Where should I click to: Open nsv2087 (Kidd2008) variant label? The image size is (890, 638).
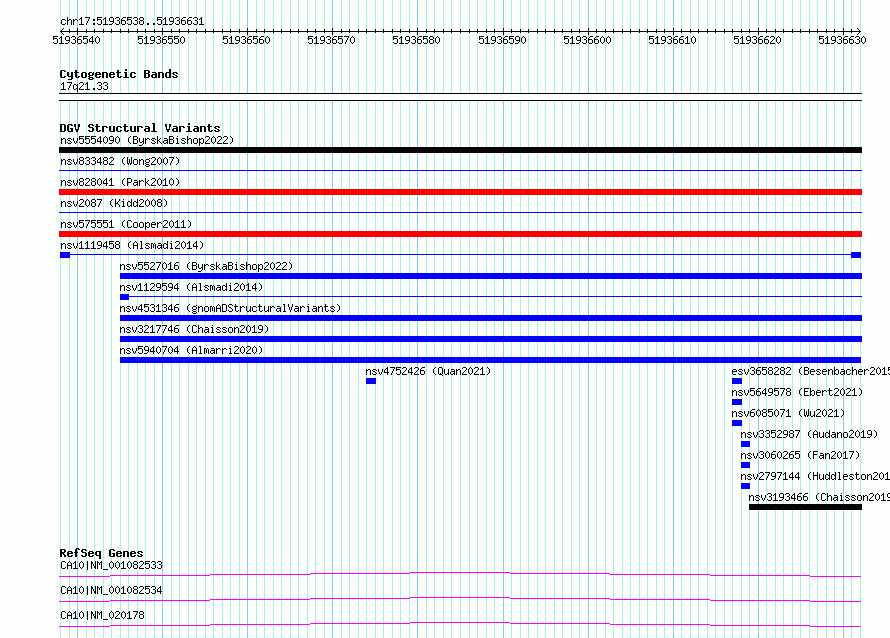click(114, 203)
